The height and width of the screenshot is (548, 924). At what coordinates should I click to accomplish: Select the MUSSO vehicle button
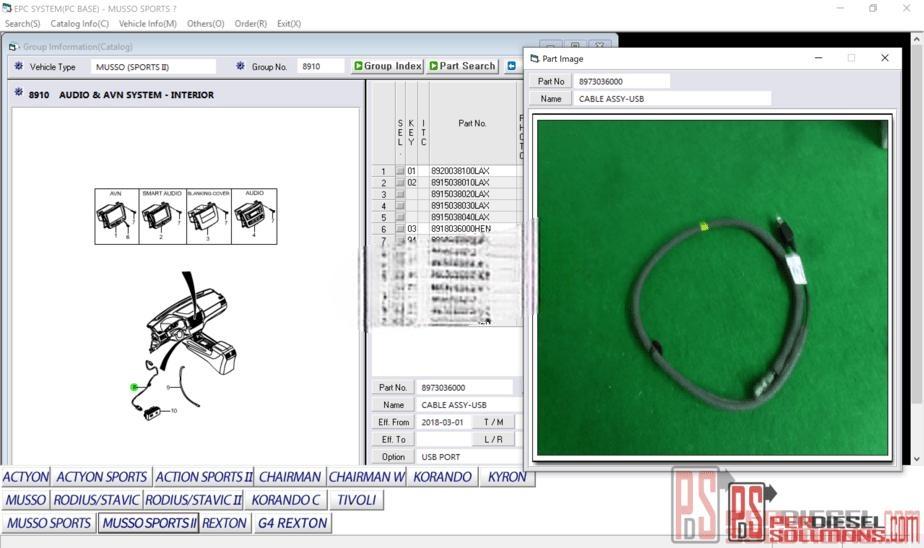[26, 500]
